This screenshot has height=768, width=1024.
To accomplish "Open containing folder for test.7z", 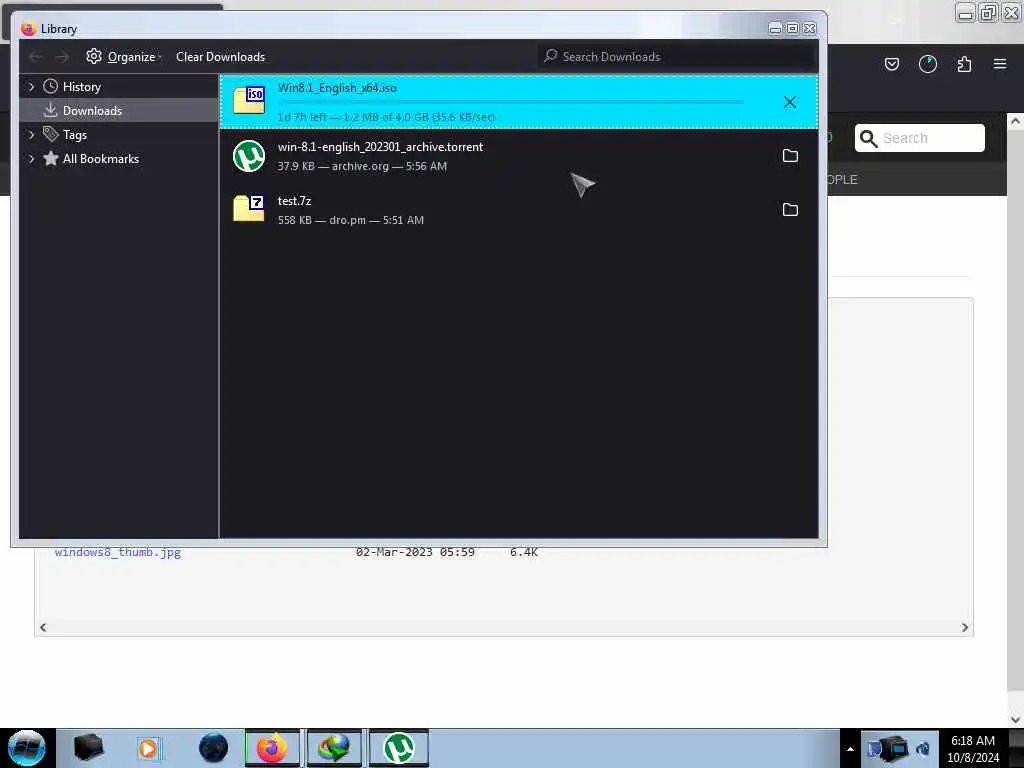I will (790, 210).
